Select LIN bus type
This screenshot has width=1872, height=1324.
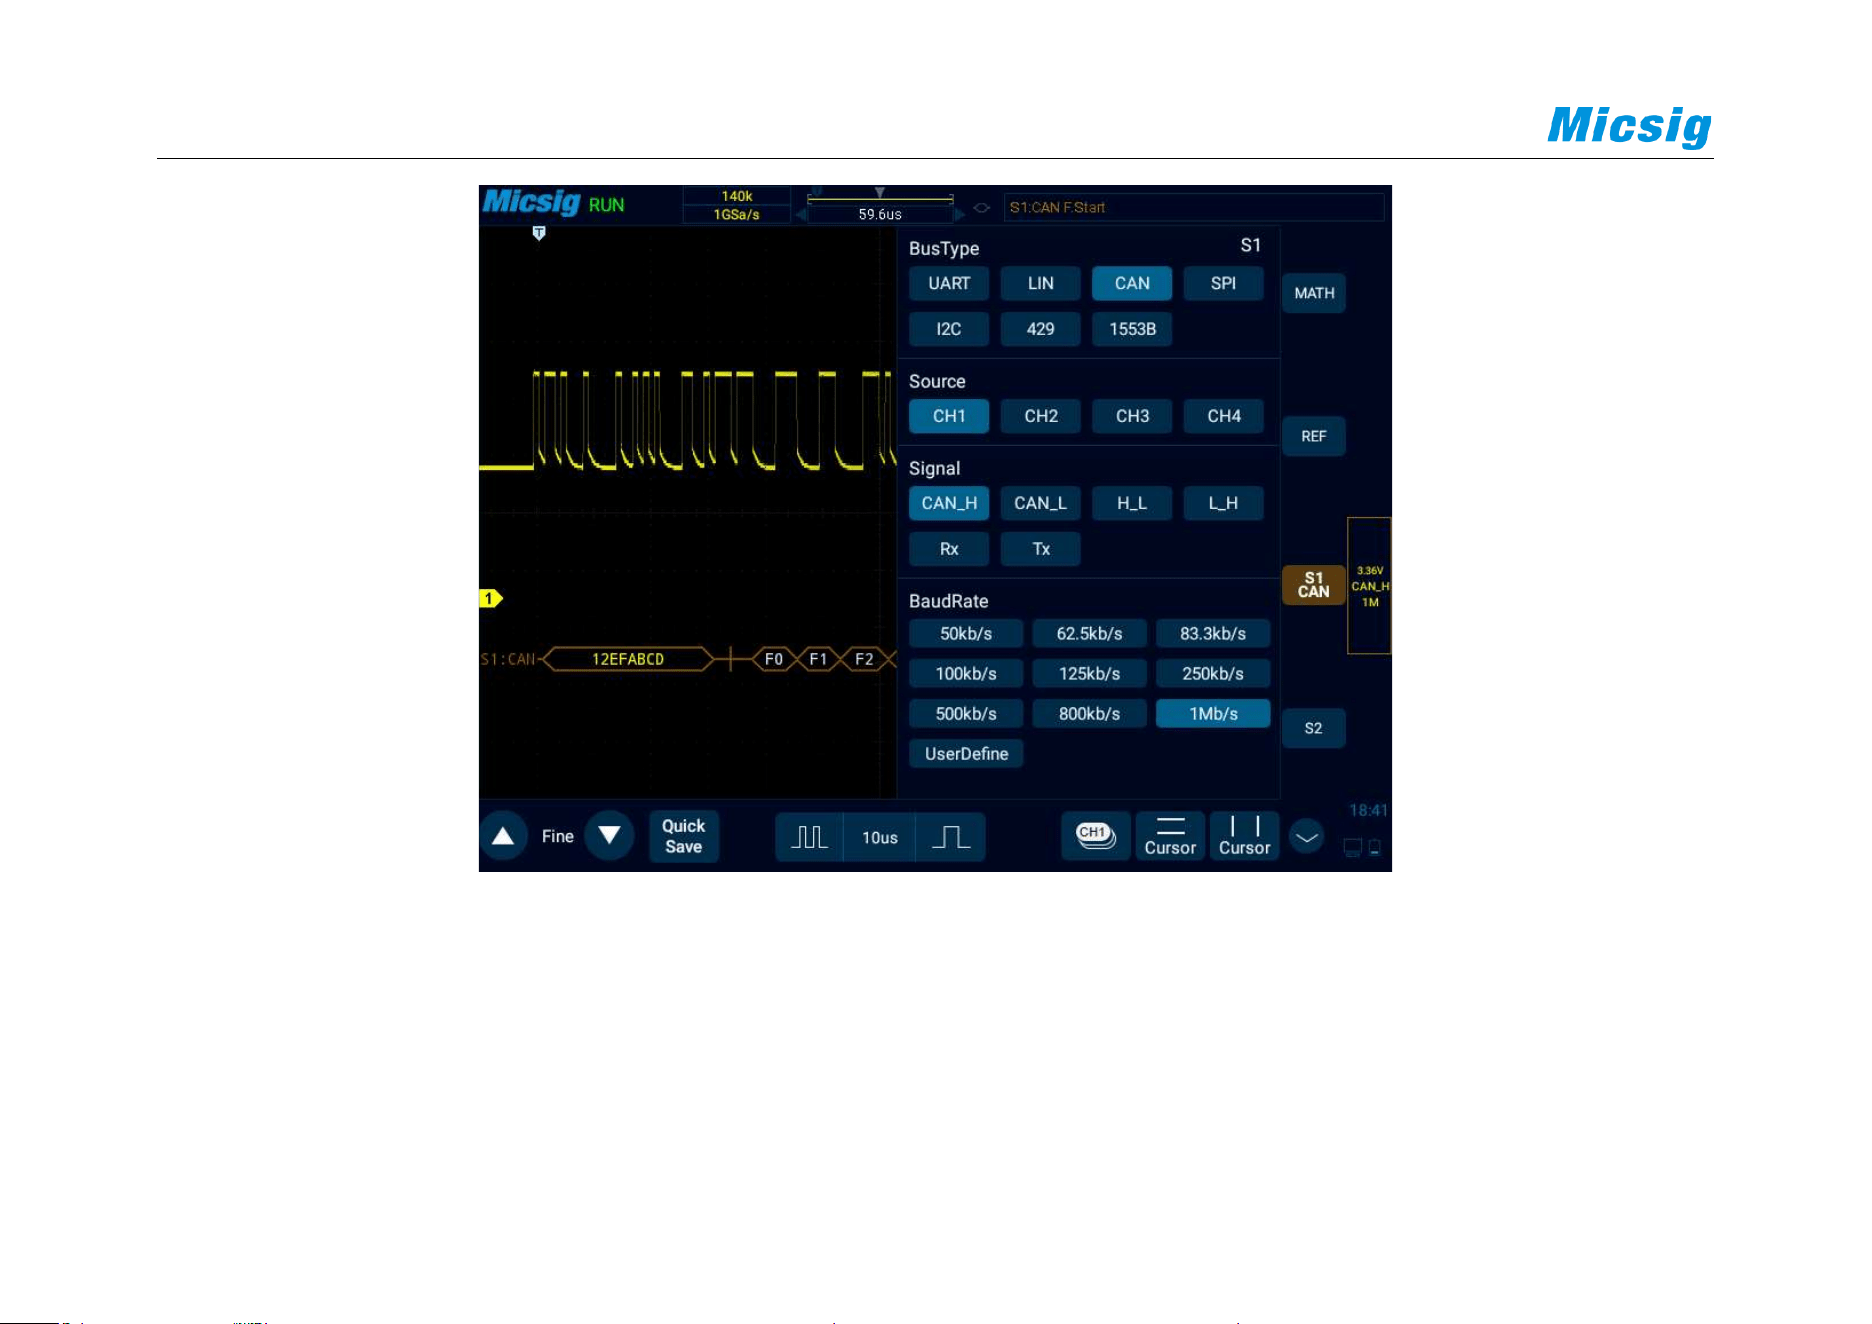[x=1041, y=283]
